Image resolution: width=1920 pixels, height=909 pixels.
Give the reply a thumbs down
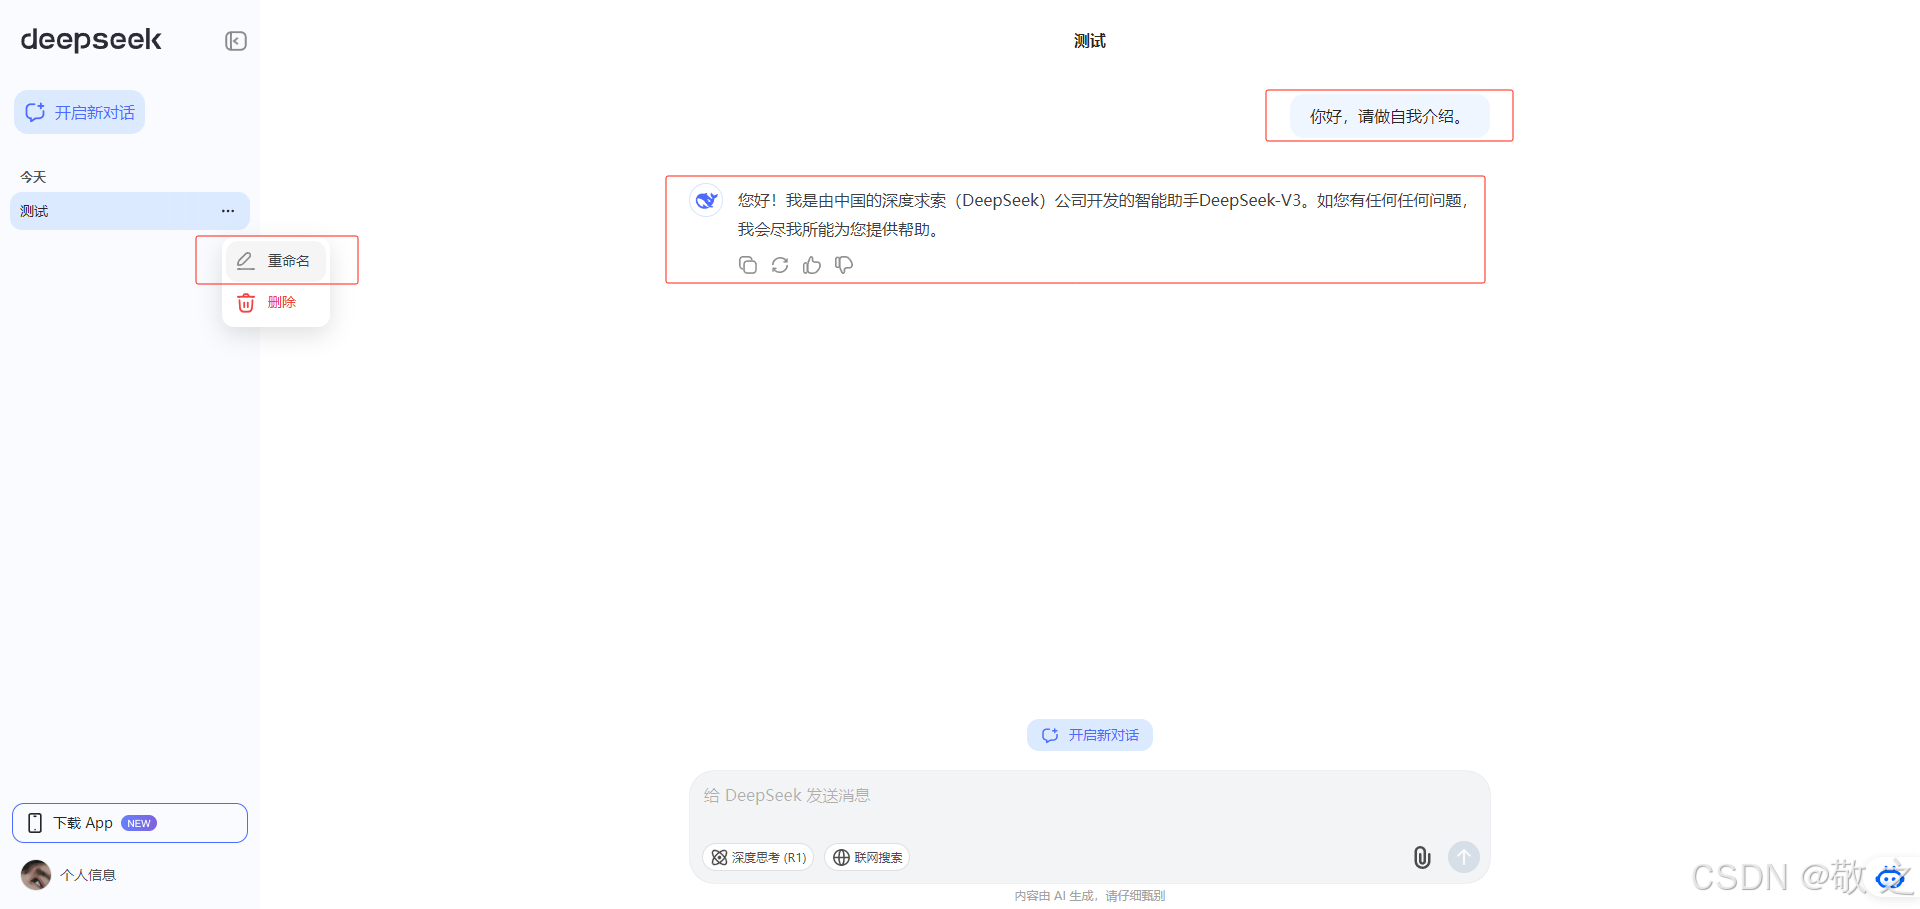pyautogui.click(x=844, y=265)
